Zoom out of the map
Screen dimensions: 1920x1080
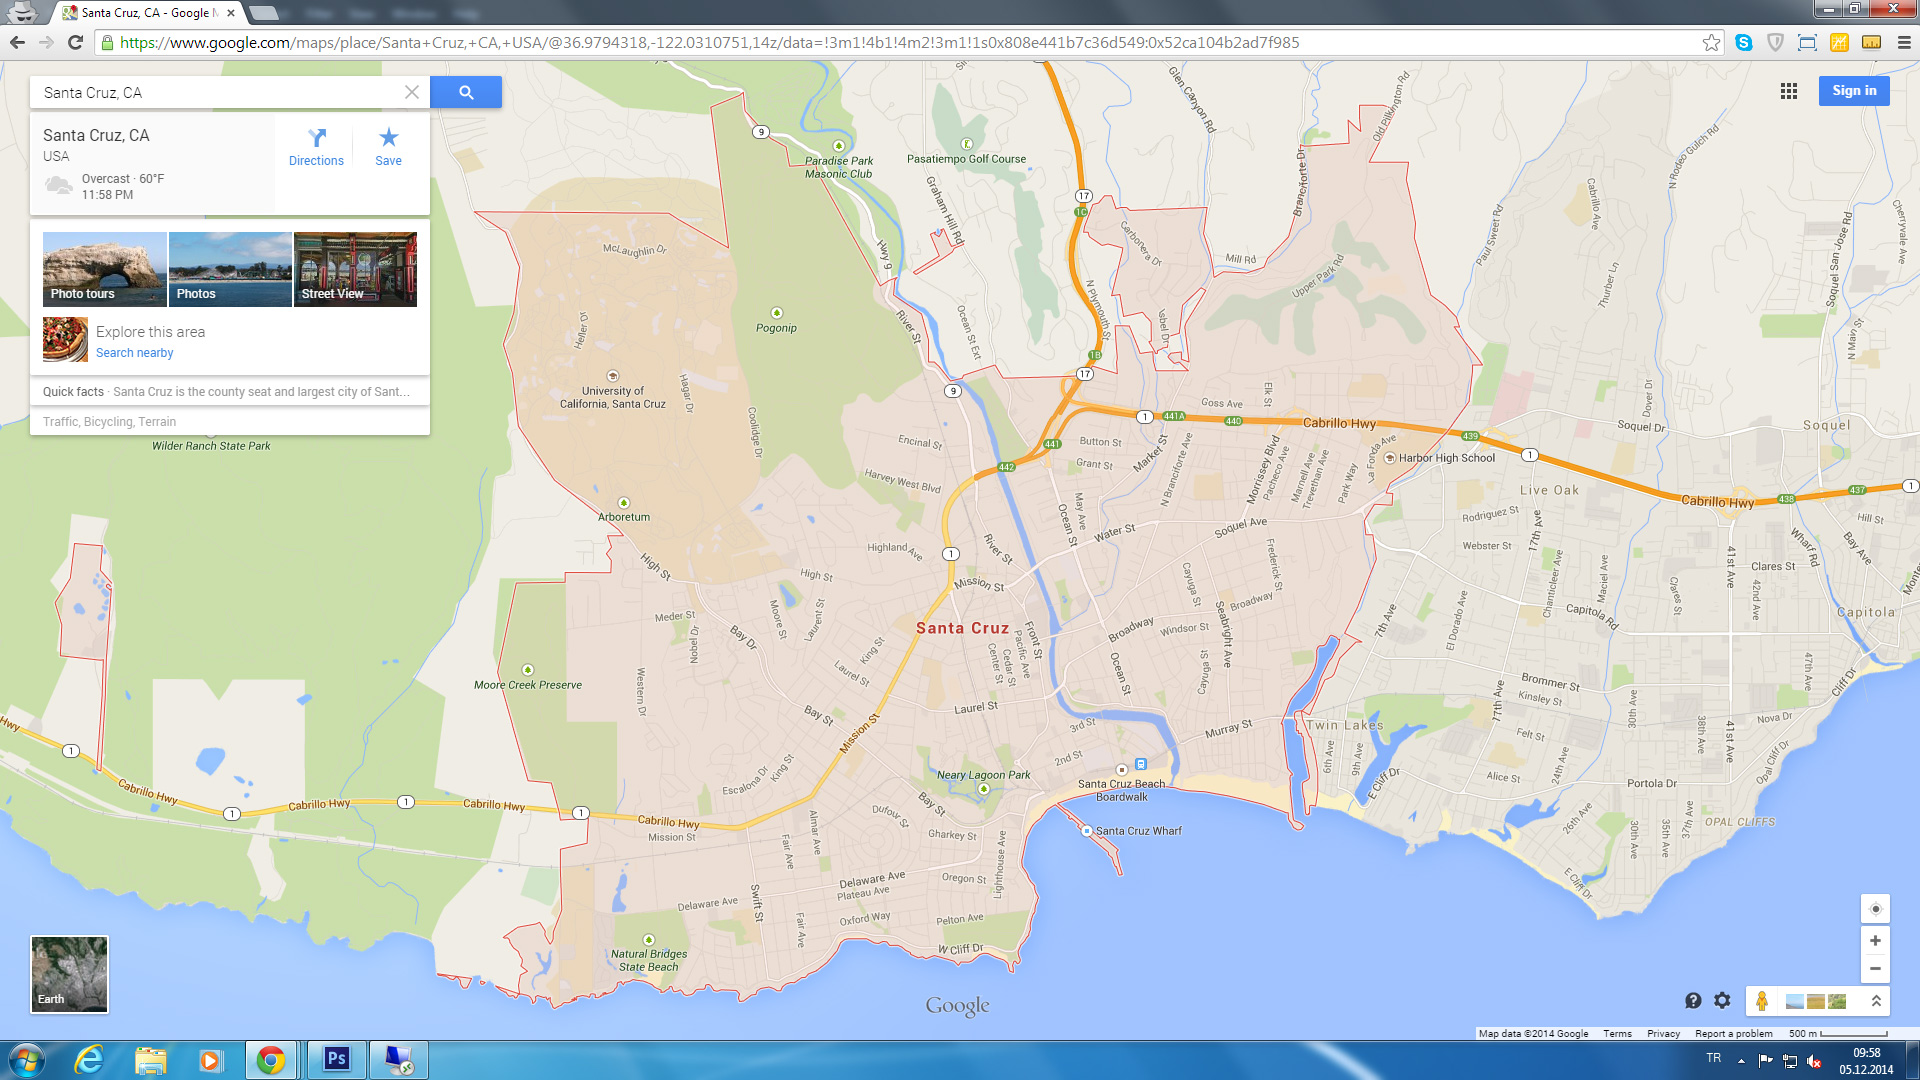point(1875,968)
